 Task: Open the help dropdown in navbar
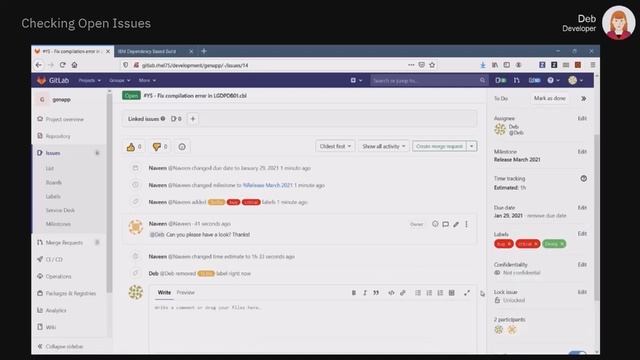tap(553, 80)
